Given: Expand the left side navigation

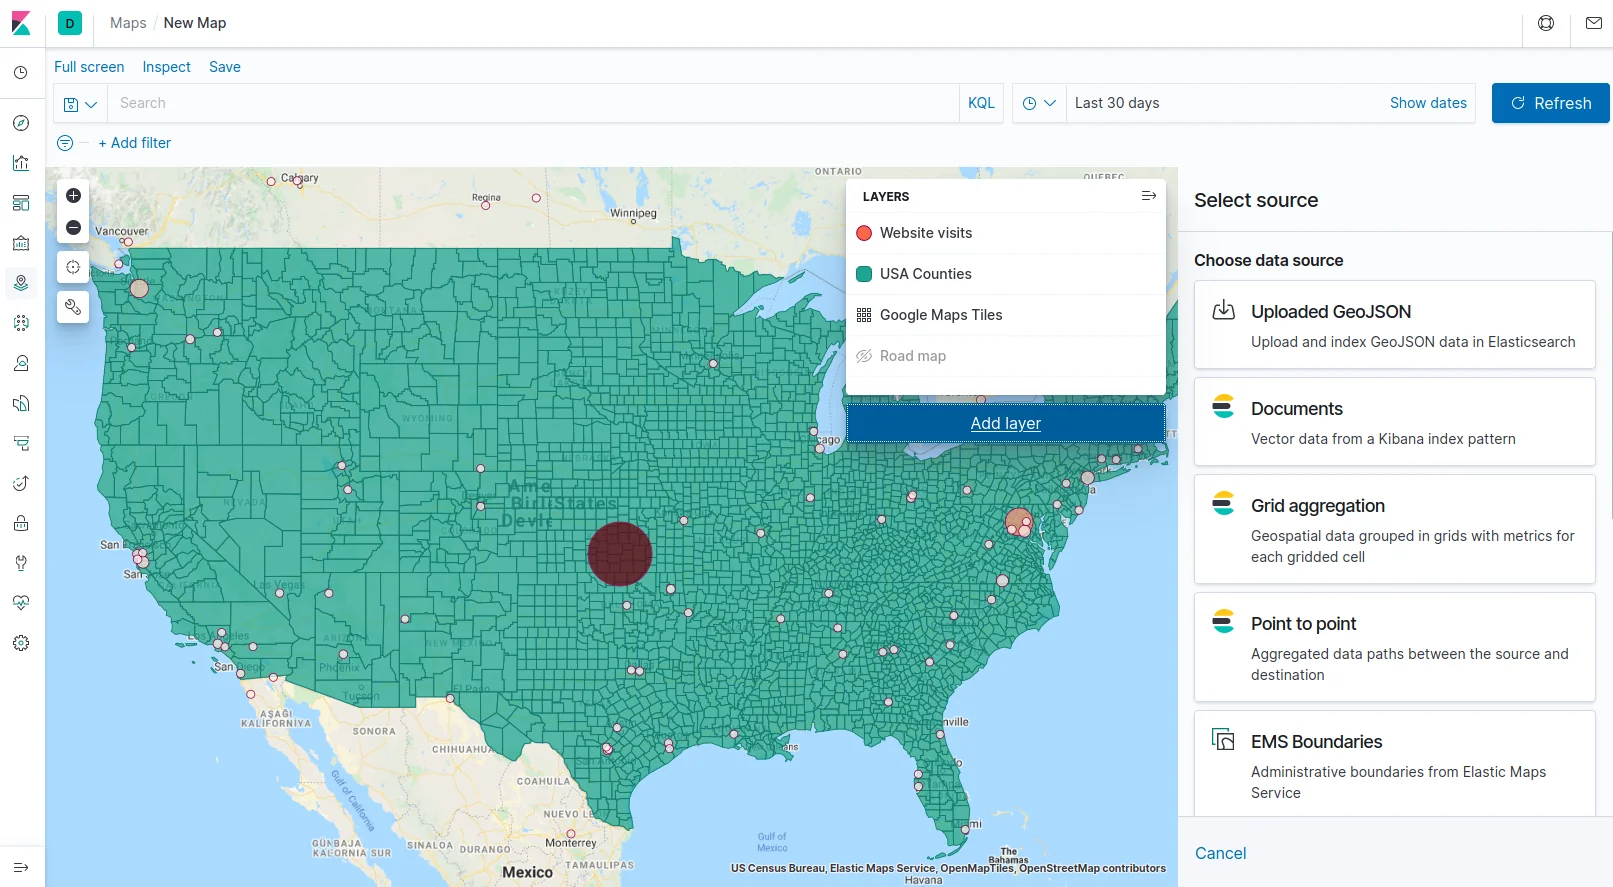Looking at the screenshot, I should click(21, 867).
